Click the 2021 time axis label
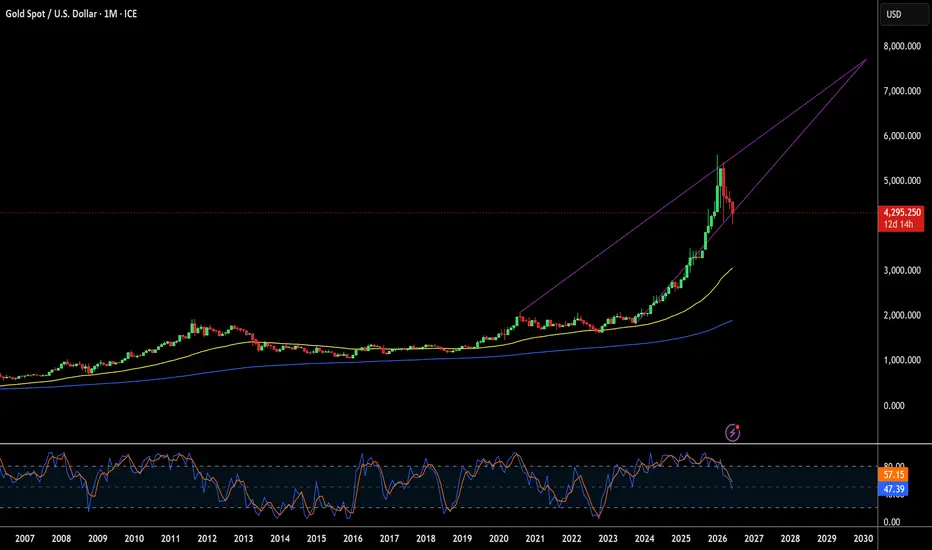This screenshot has width=932, height=550. point(535,538)
